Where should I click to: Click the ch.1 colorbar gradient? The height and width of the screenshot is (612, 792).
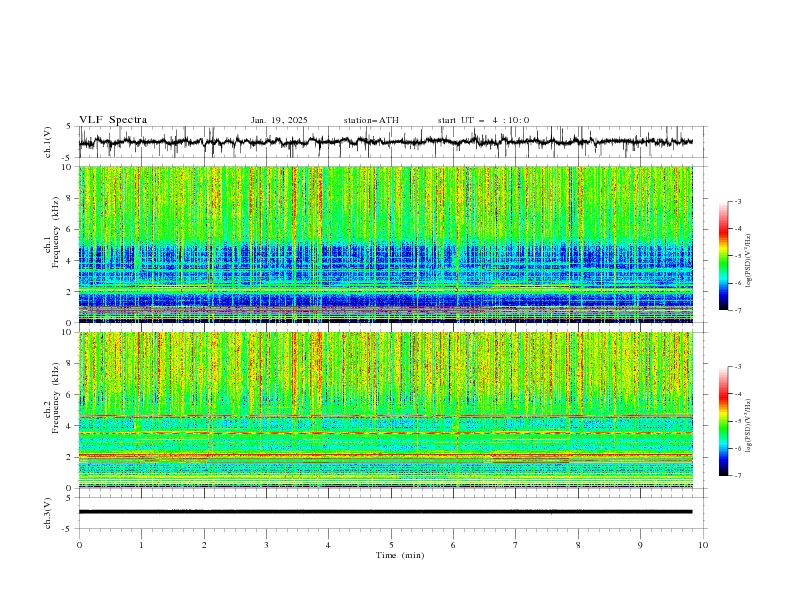(723, 256)
